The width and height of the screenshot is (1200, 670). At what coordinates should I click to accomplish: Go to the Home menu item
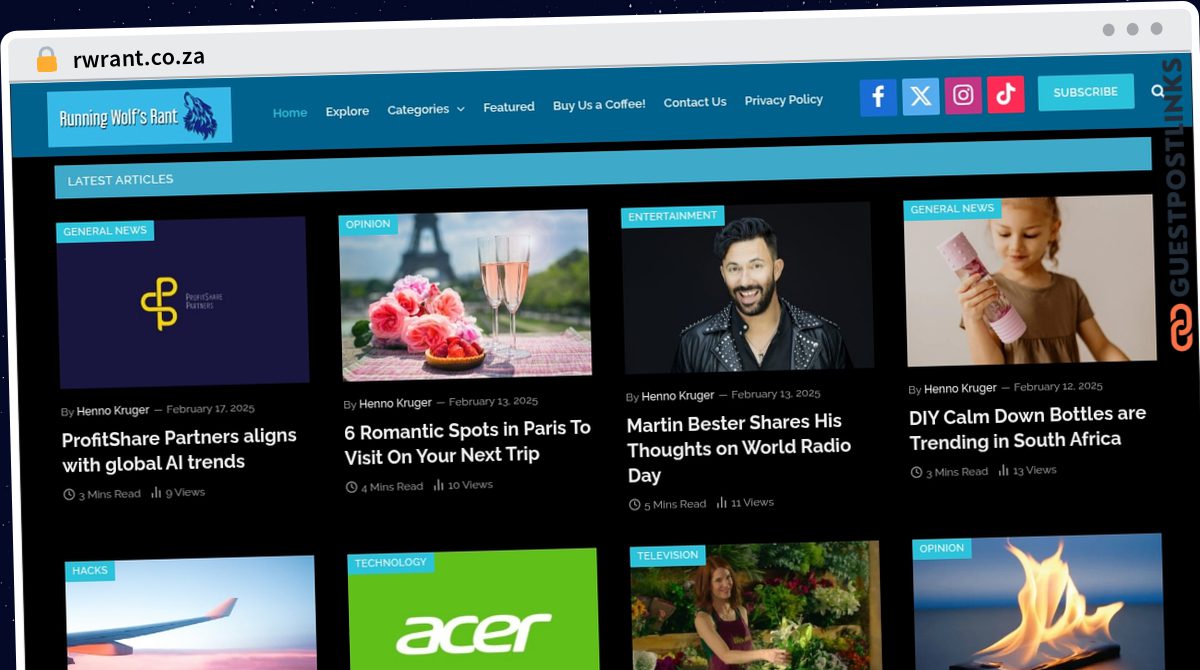point(290,112)
